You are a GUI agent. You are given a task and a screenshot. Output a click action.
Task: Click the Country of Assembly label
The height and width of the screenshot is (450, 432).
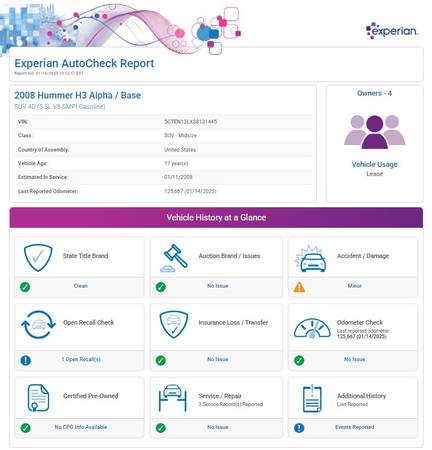point(43,150)
